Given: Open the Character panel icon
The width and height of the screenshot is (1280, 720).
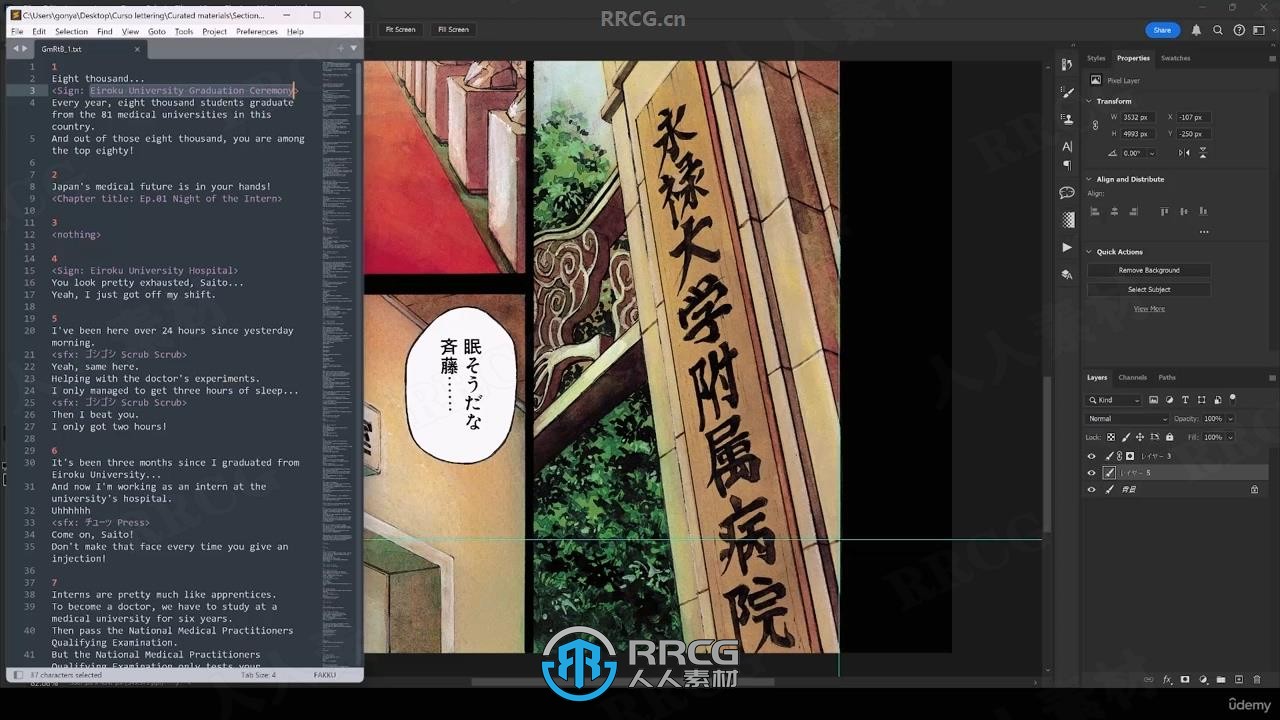Looking at the screenshot, I should pos(1067,146).
